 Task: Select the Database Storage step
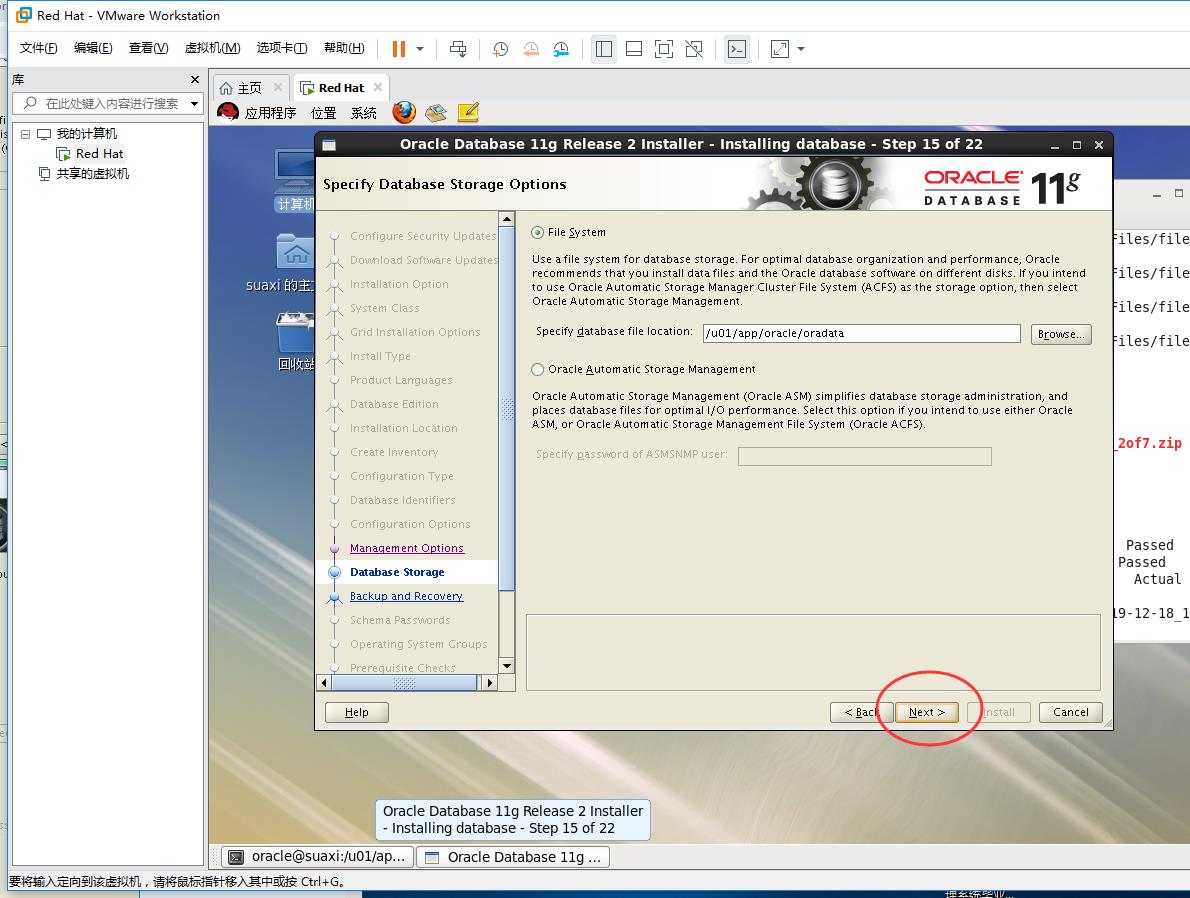397,572
